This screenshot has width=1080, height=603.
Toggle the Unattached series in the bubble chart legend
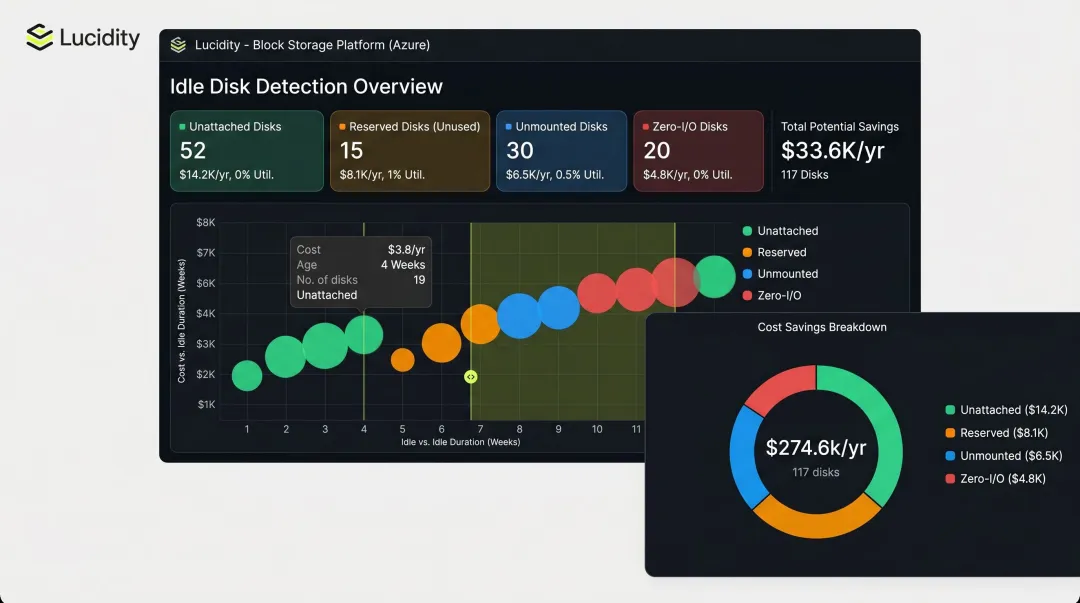coord(780,231)
